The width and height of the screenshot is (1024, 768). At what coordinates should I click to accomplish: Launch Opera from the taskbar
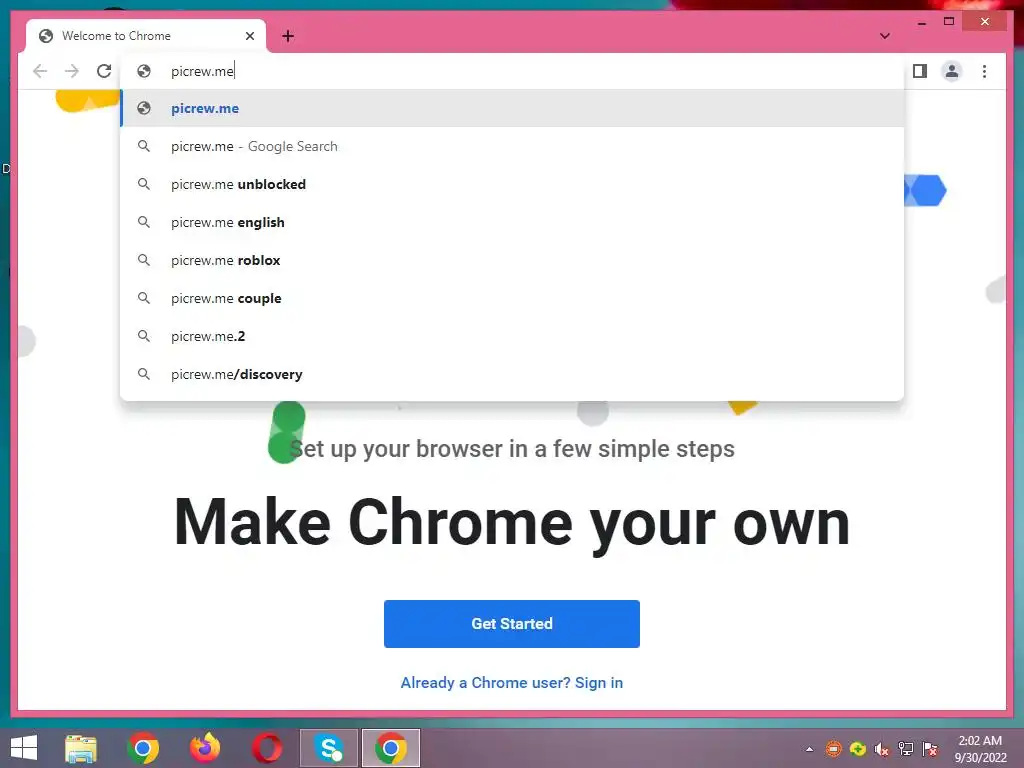coord(267,748)
